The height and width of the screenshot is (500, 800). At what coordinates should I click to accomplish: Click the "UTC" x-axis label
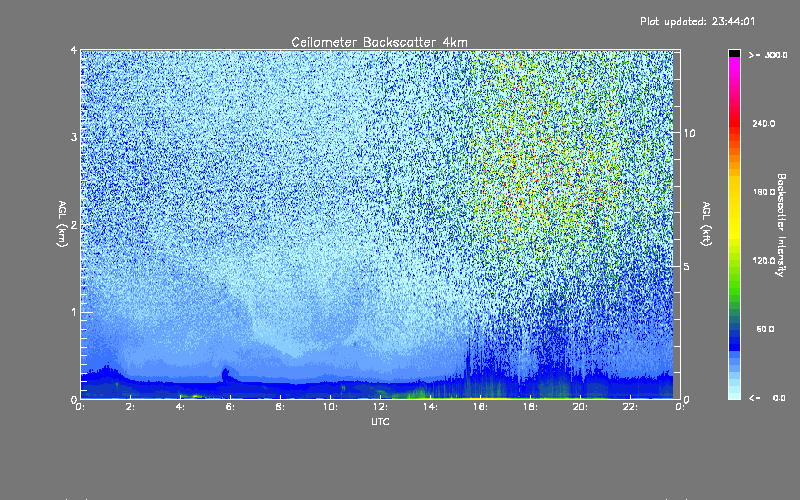point(380,421)
